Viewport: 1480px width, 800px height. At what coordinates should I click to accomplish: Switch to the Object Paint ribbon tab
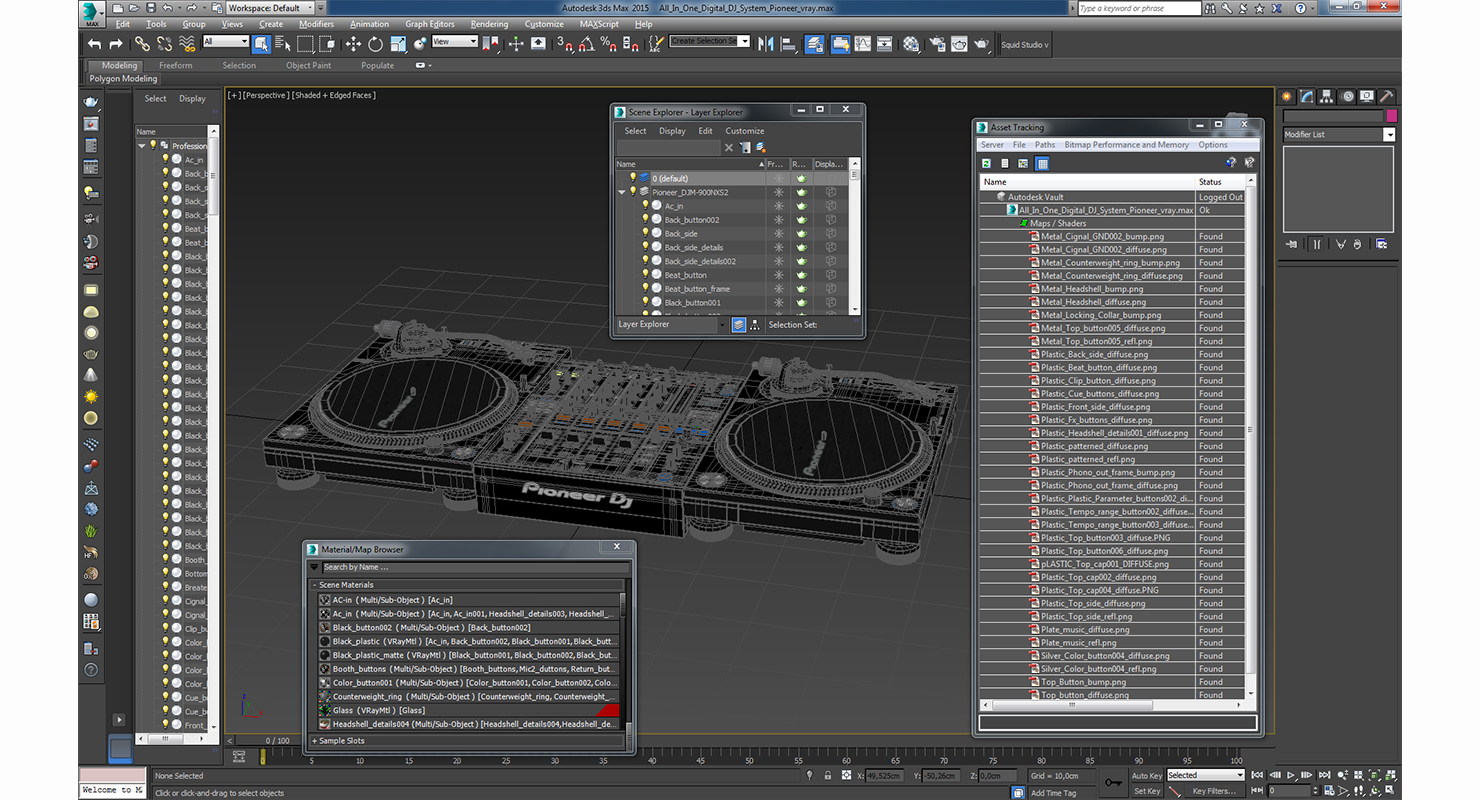308,65
